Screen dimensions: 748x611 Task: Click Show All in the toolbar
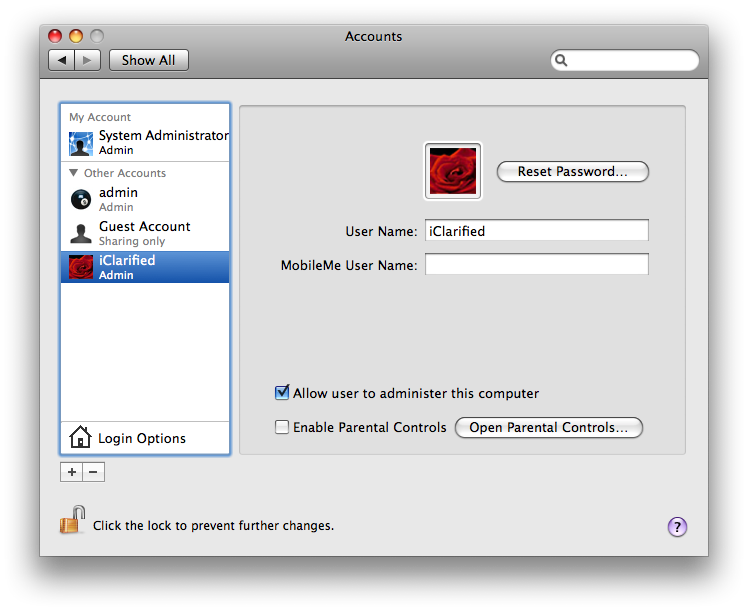pyautogui.click(x=148, y=60)
